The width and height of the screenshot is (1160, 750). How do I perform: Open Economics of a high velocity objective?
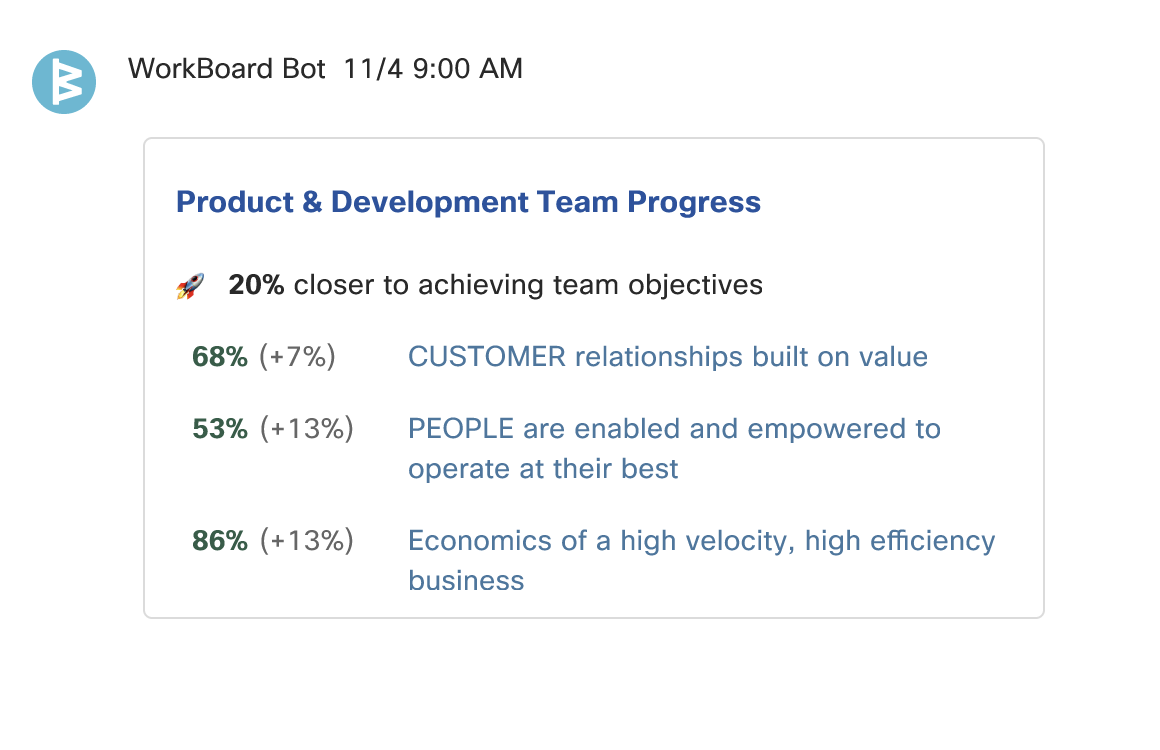(x=701, y=560)
